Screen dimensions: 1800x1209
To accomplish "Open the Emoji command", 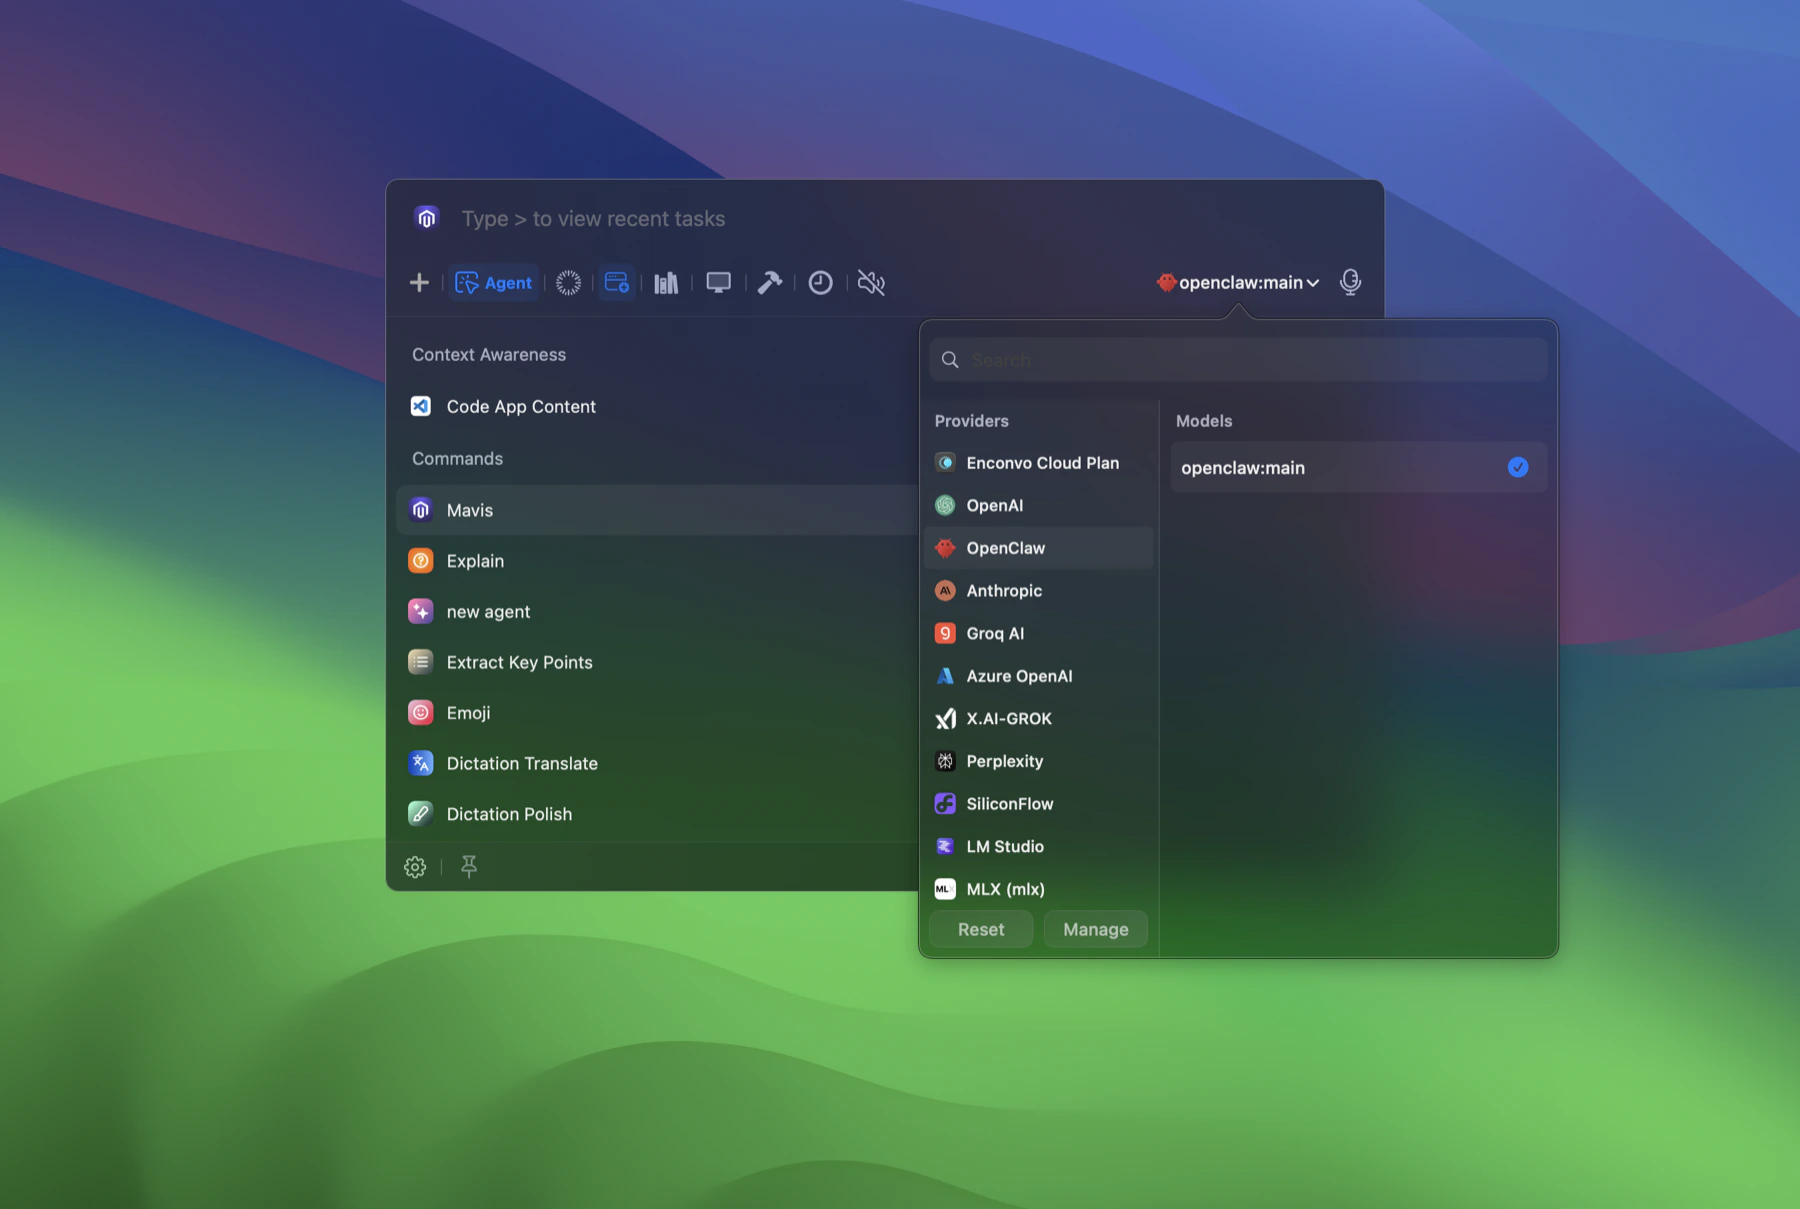I will pos(657,713).
